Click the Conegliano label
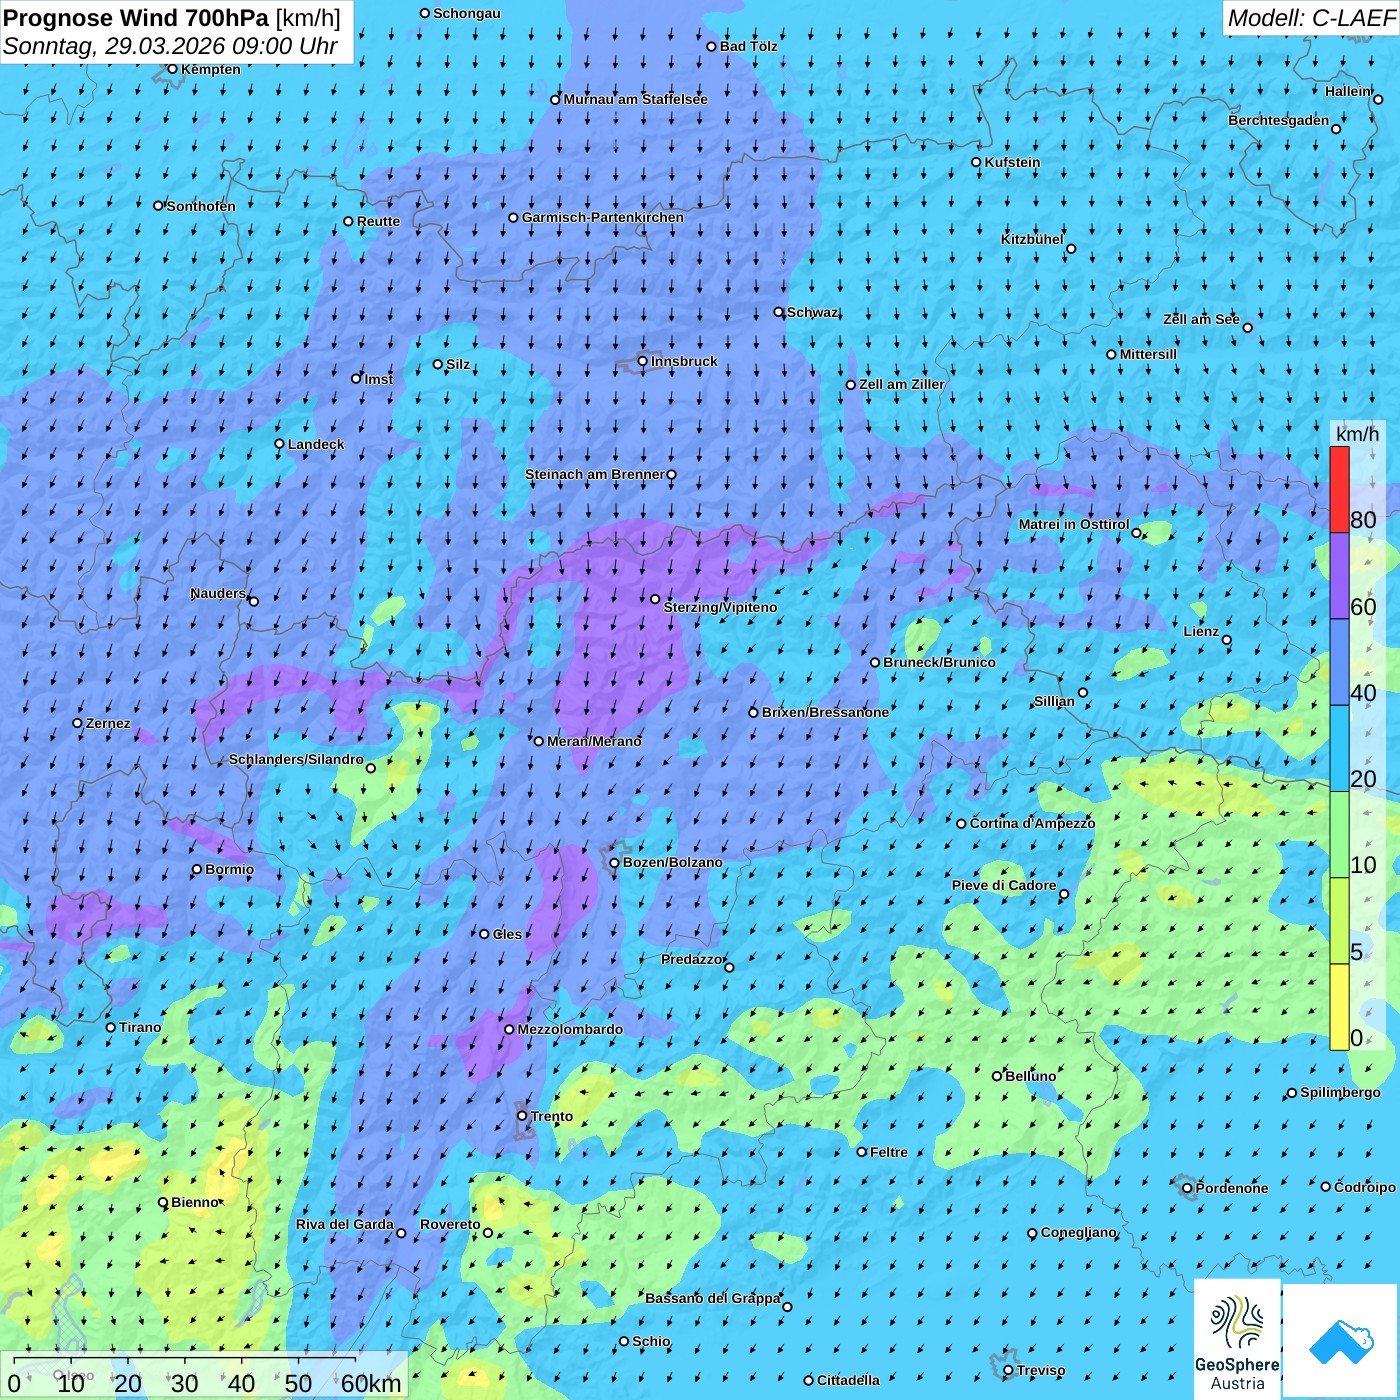 [x=1079, y=1232]
